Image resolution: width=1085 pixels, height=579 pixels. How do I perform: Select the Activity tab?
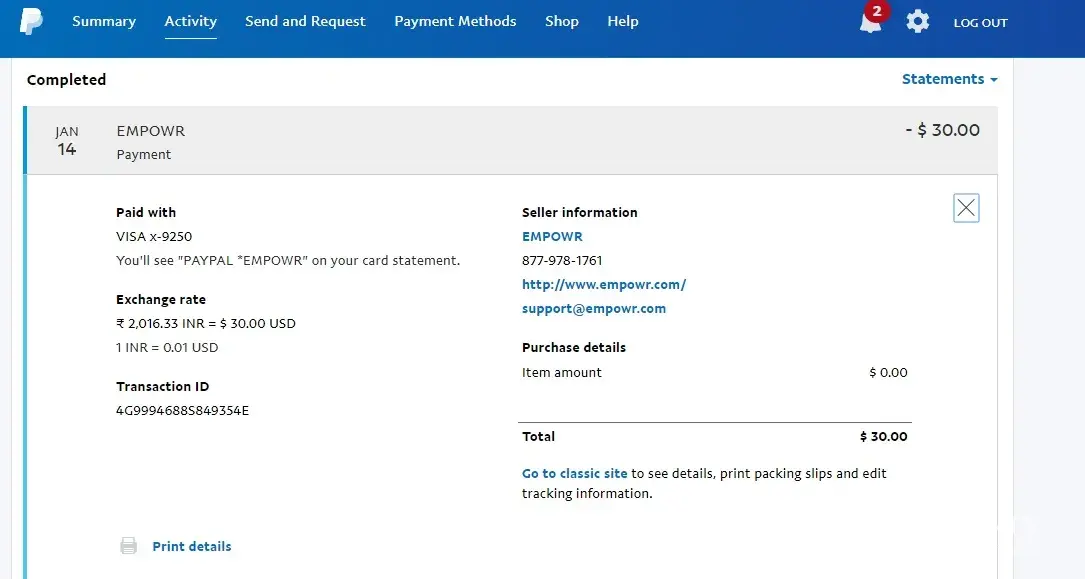pos(190,21)
